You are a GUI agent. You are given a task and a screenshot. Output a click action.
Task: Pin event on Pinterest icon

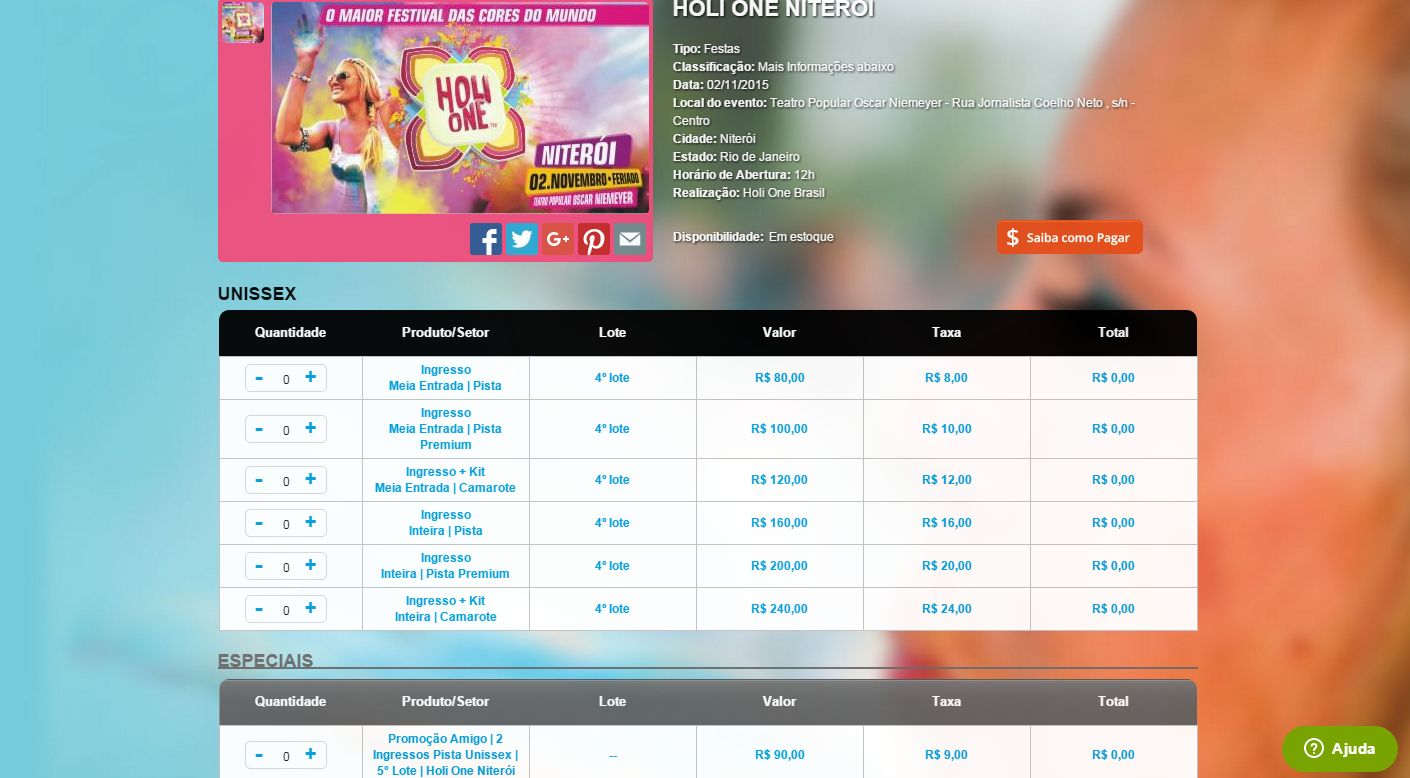(594, 239)
